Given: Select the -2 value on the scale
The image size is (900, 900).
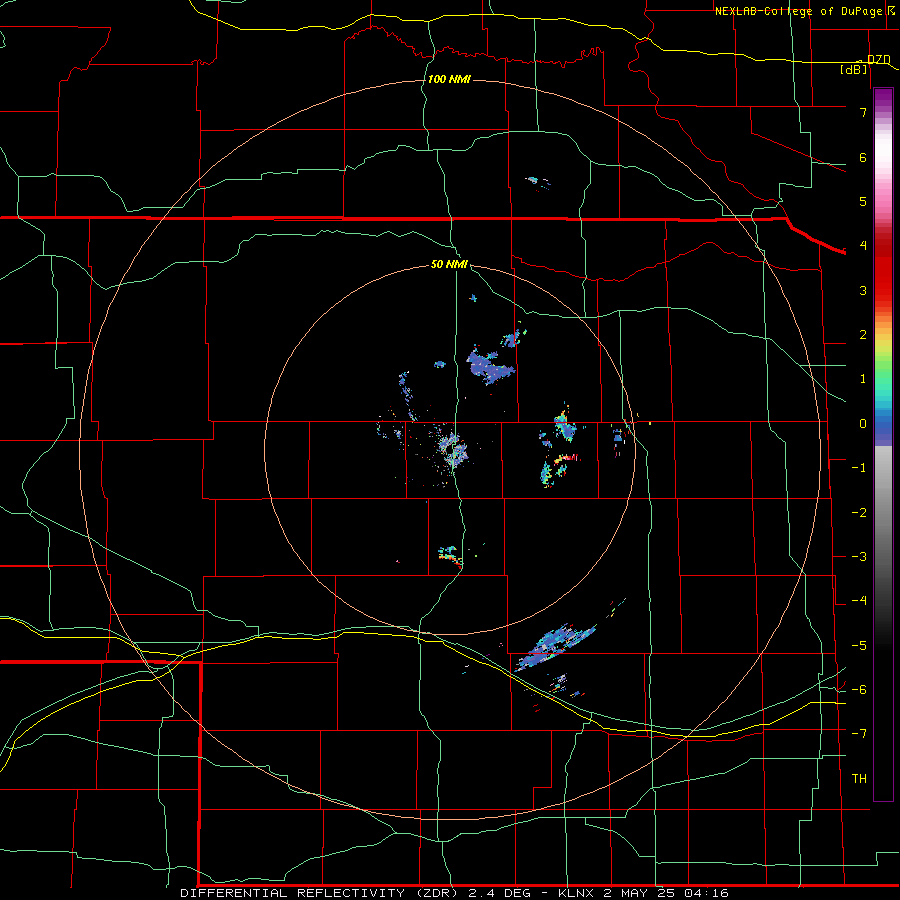Looking at the screenshot, I should click(859, 512).
